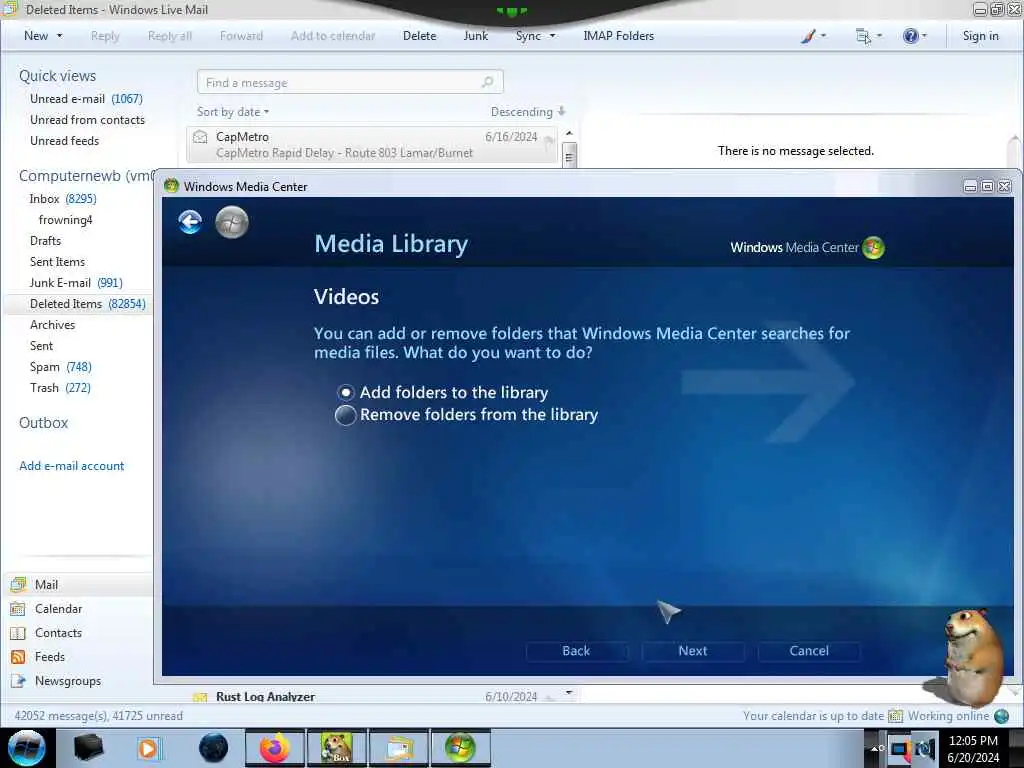Viewport: 1024px width, 768px height.
Task: Click the hamster Box taskbar icon
Action: point(336,748)
